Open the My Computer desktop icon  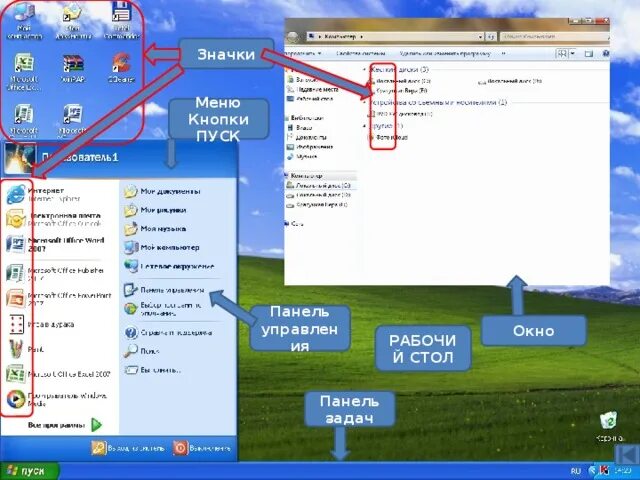coord(24,20)
